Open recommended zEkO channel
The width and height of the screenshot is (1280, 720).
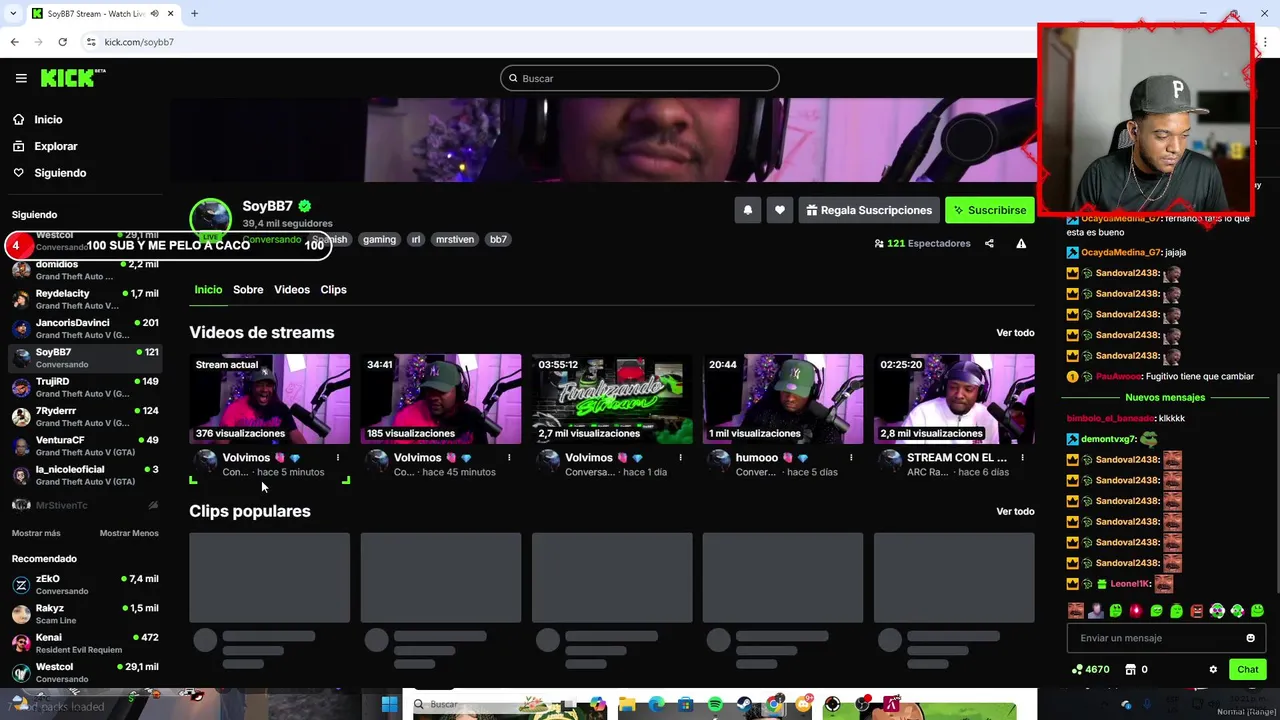[x=85, y=584]
